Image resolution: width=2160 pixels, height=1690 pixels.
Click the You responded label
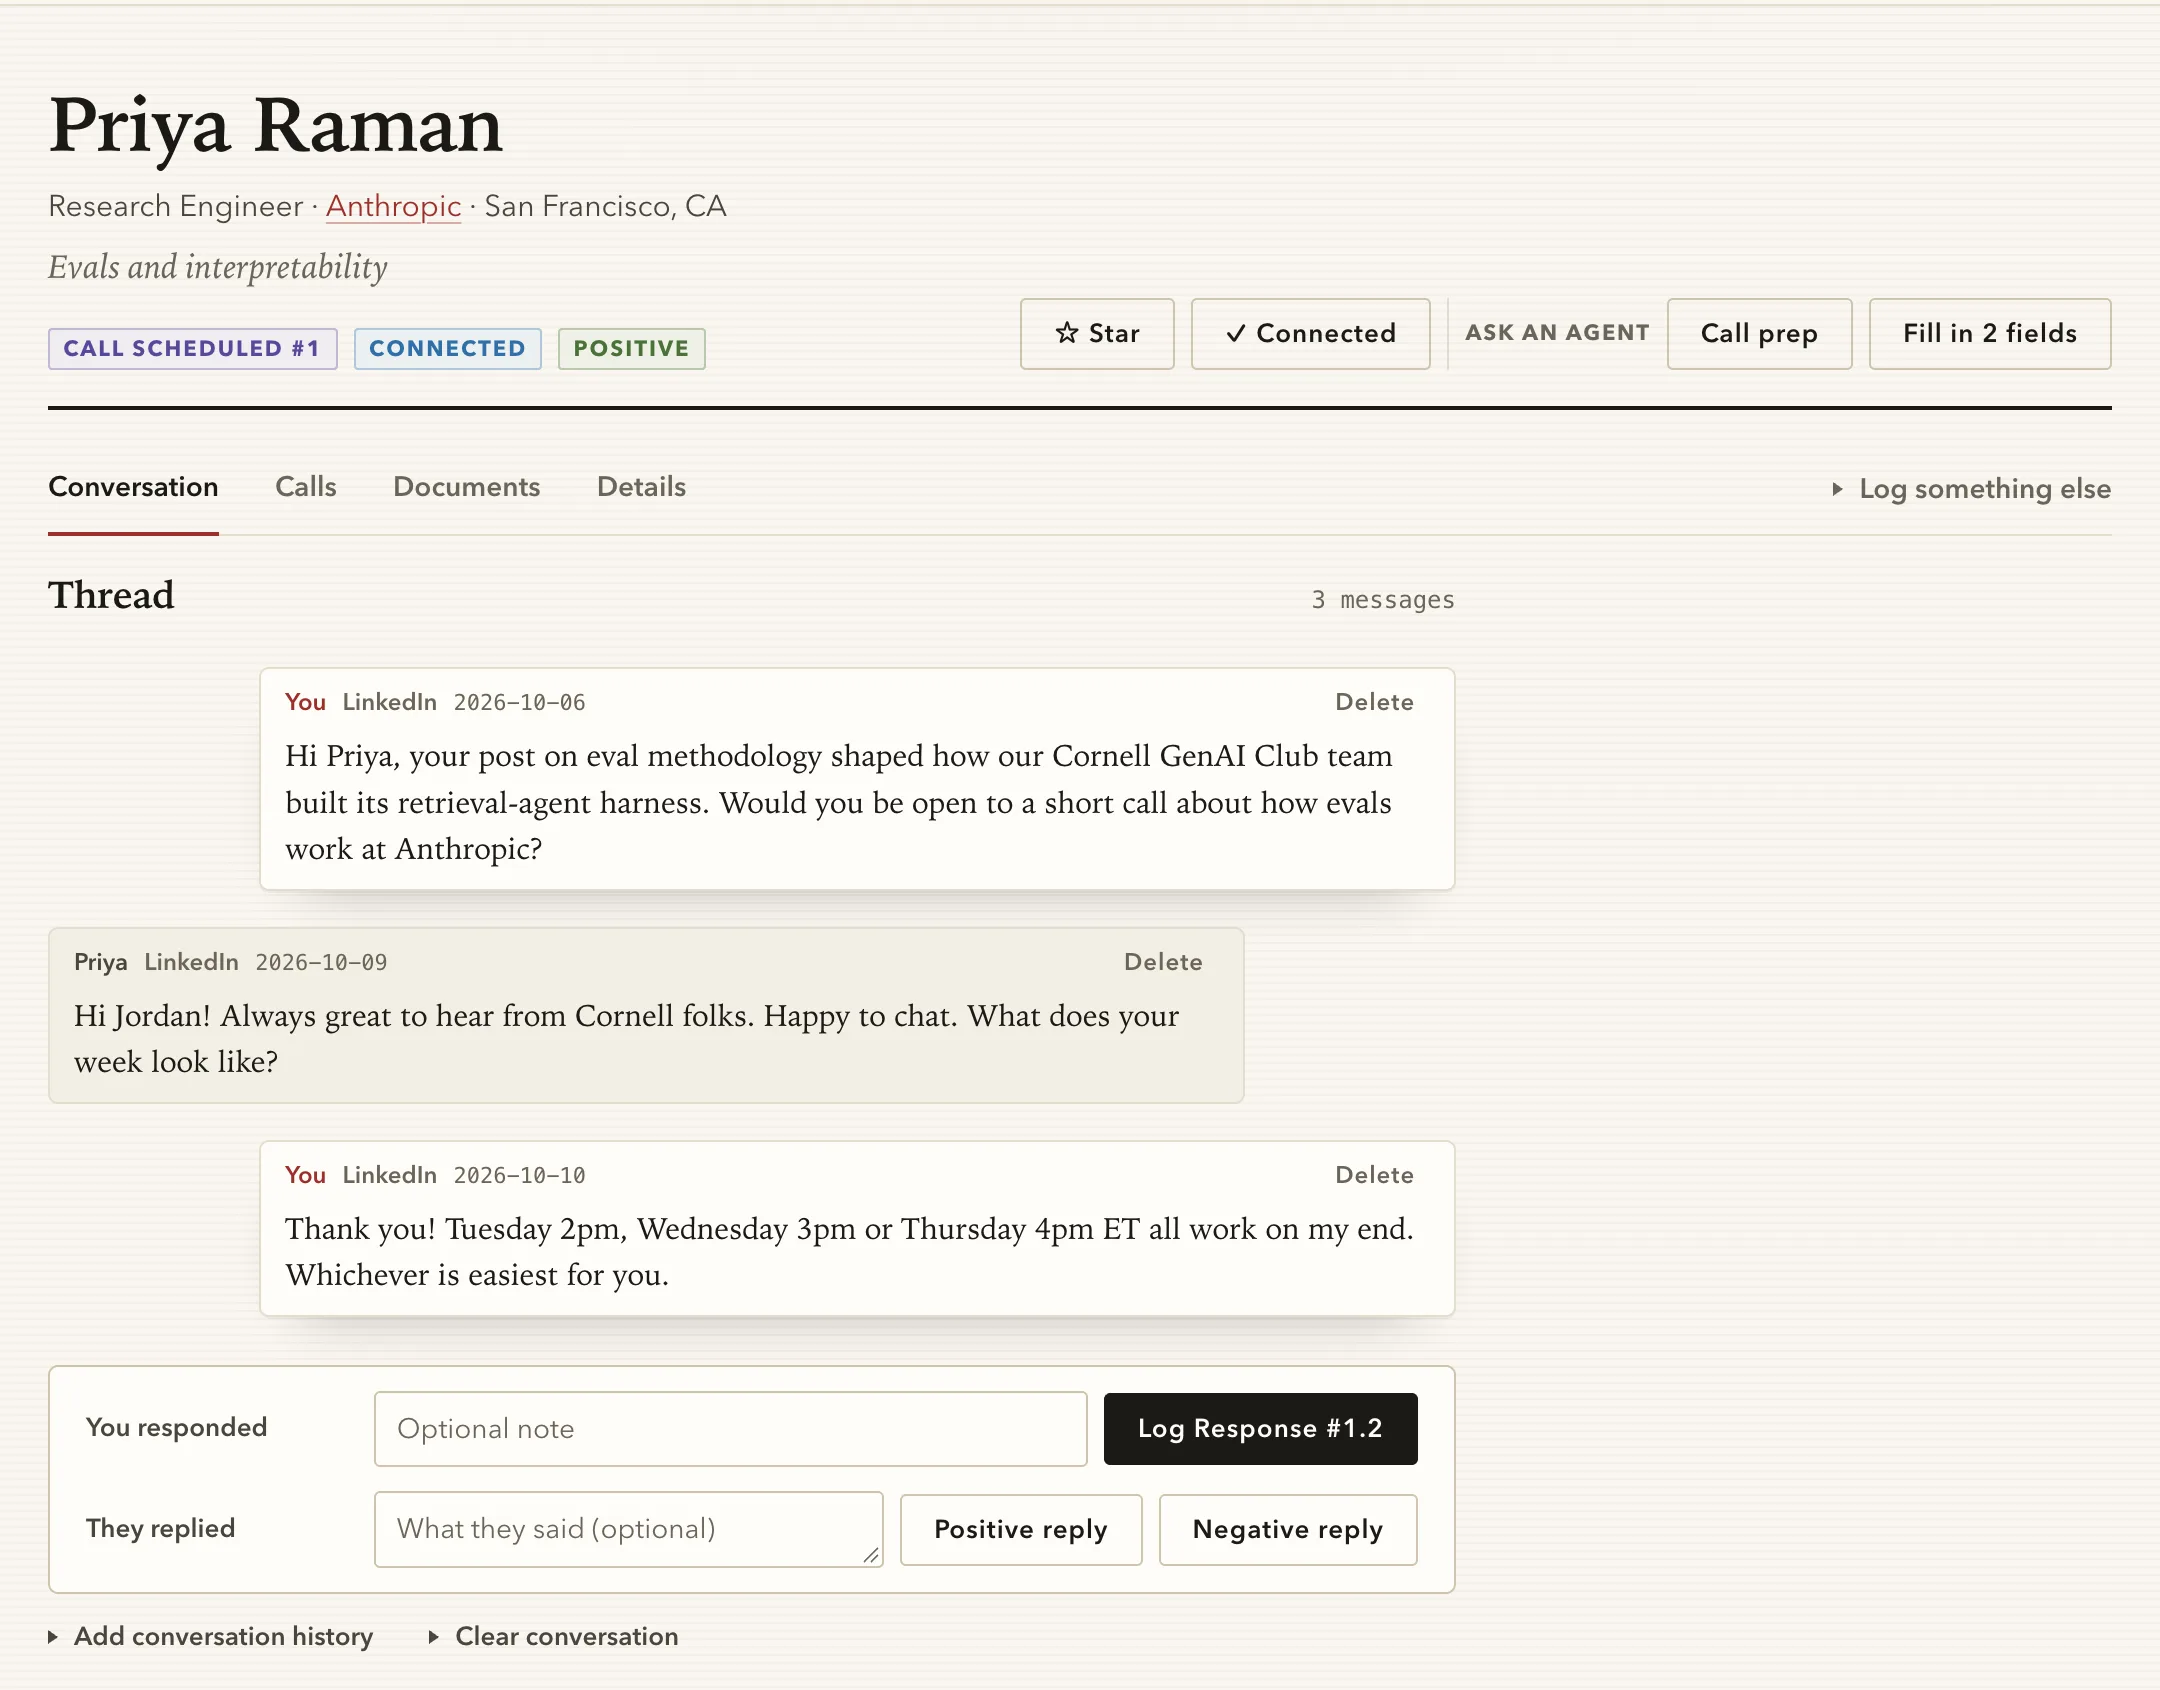176,1427
